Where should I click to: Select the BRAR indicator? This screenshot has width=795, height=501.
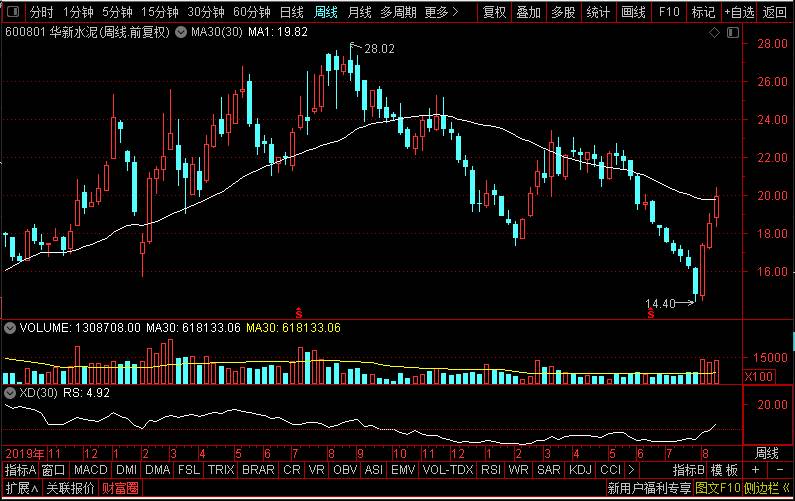258,470
